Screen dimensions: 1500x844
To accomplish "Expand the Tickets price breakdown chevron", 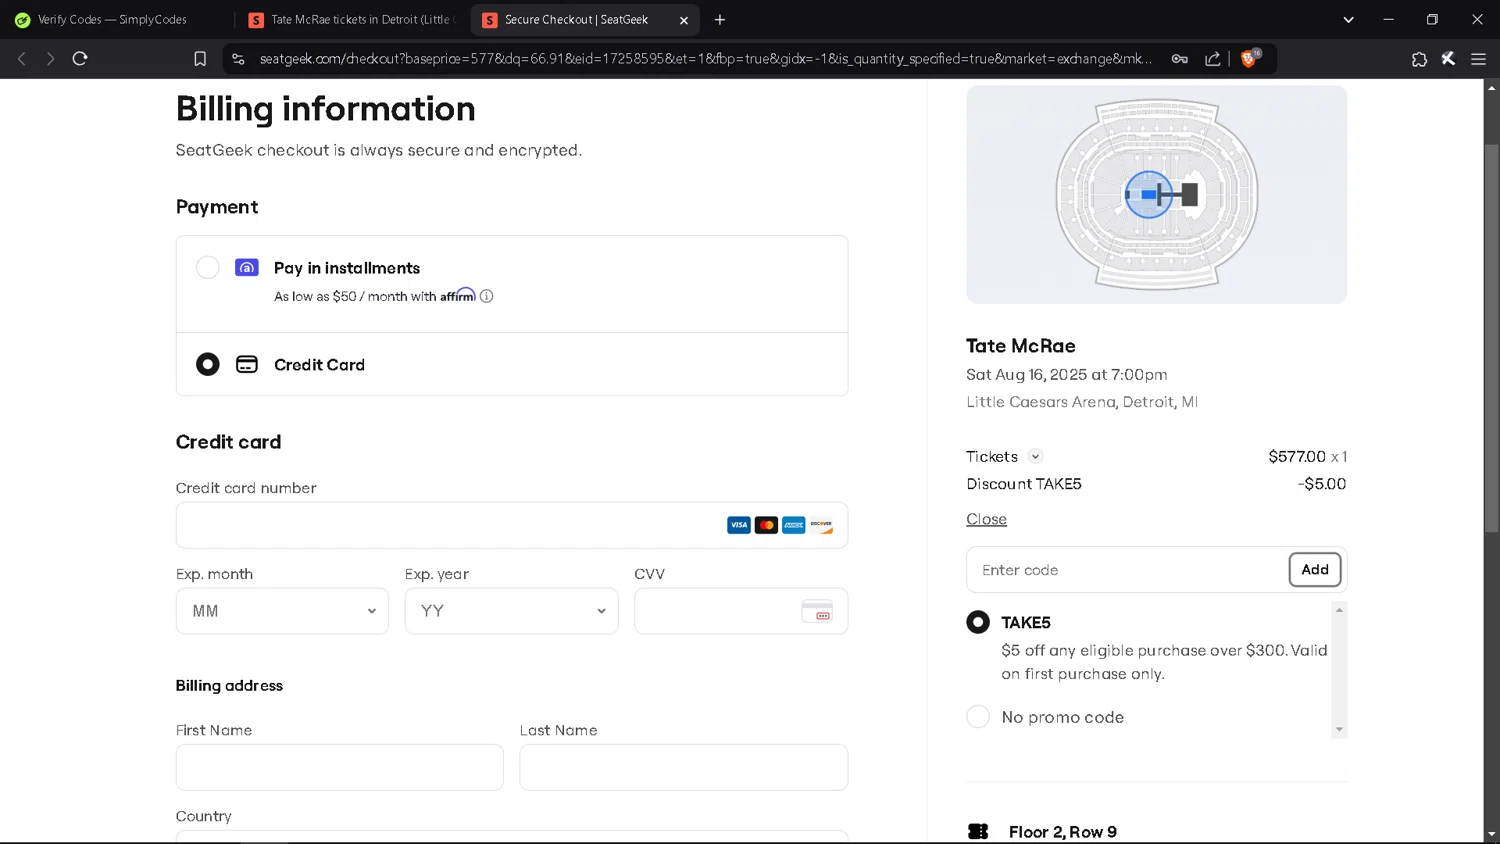I will (1036, 457).
